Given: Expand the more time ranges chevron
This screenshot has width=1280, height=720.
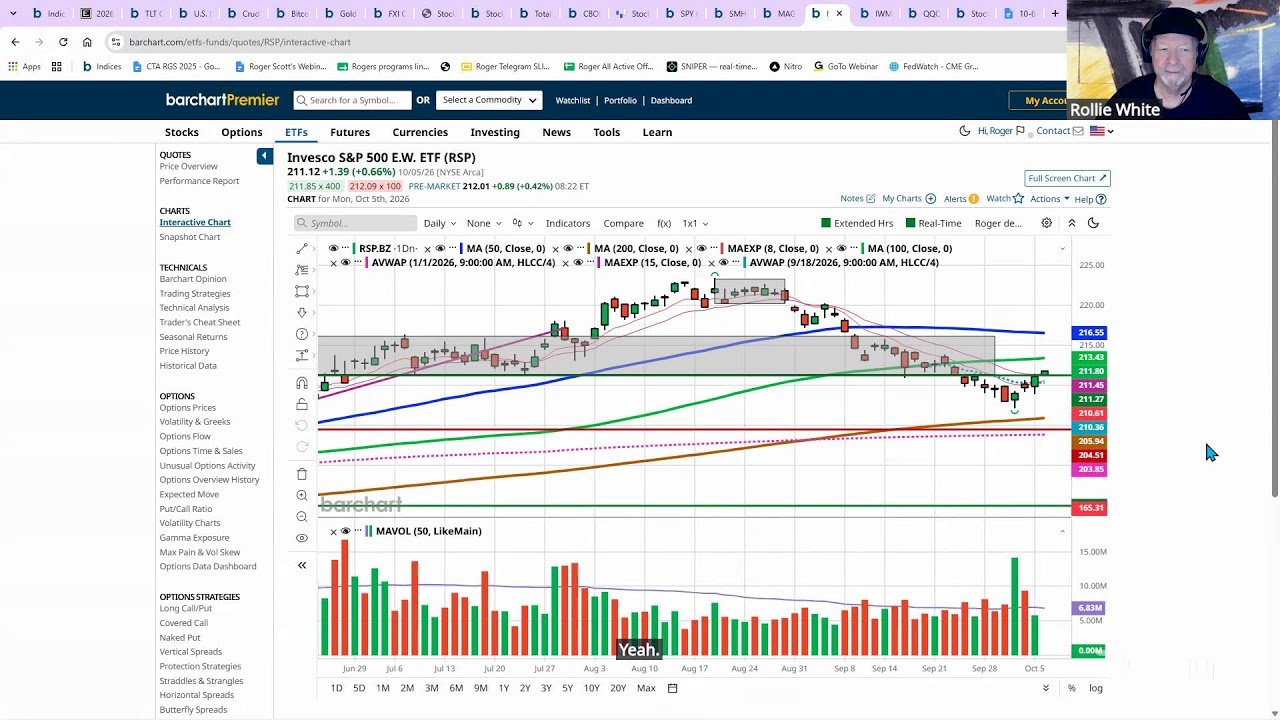Looking at the screenshot, I should [x=1046, y=688].
